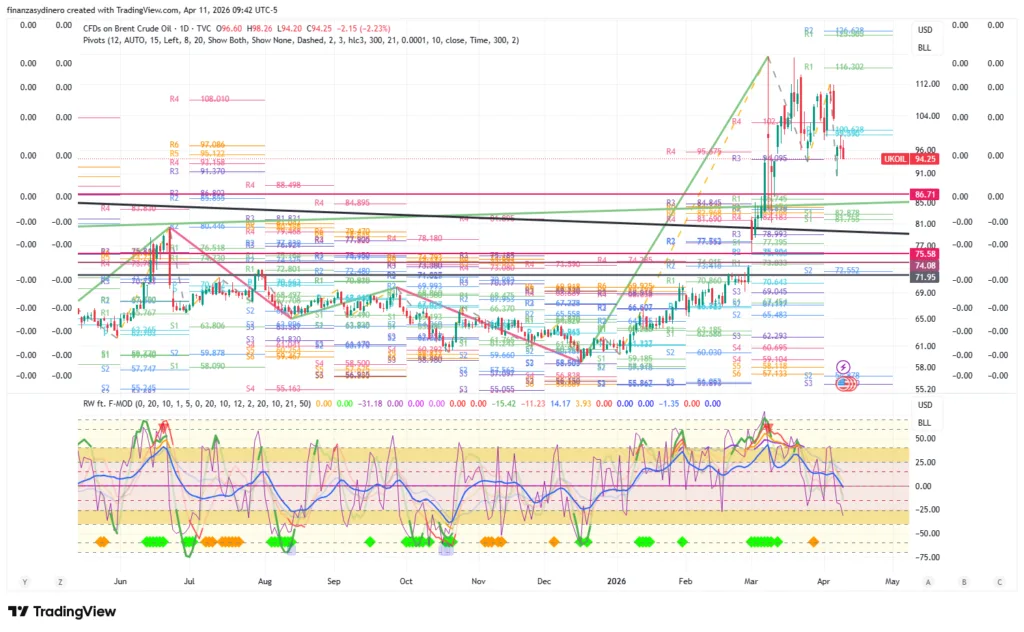The height and width of the screenshot is (632, 1024).
Task: Click the red UKOIL price label
Action: point(895,159)
